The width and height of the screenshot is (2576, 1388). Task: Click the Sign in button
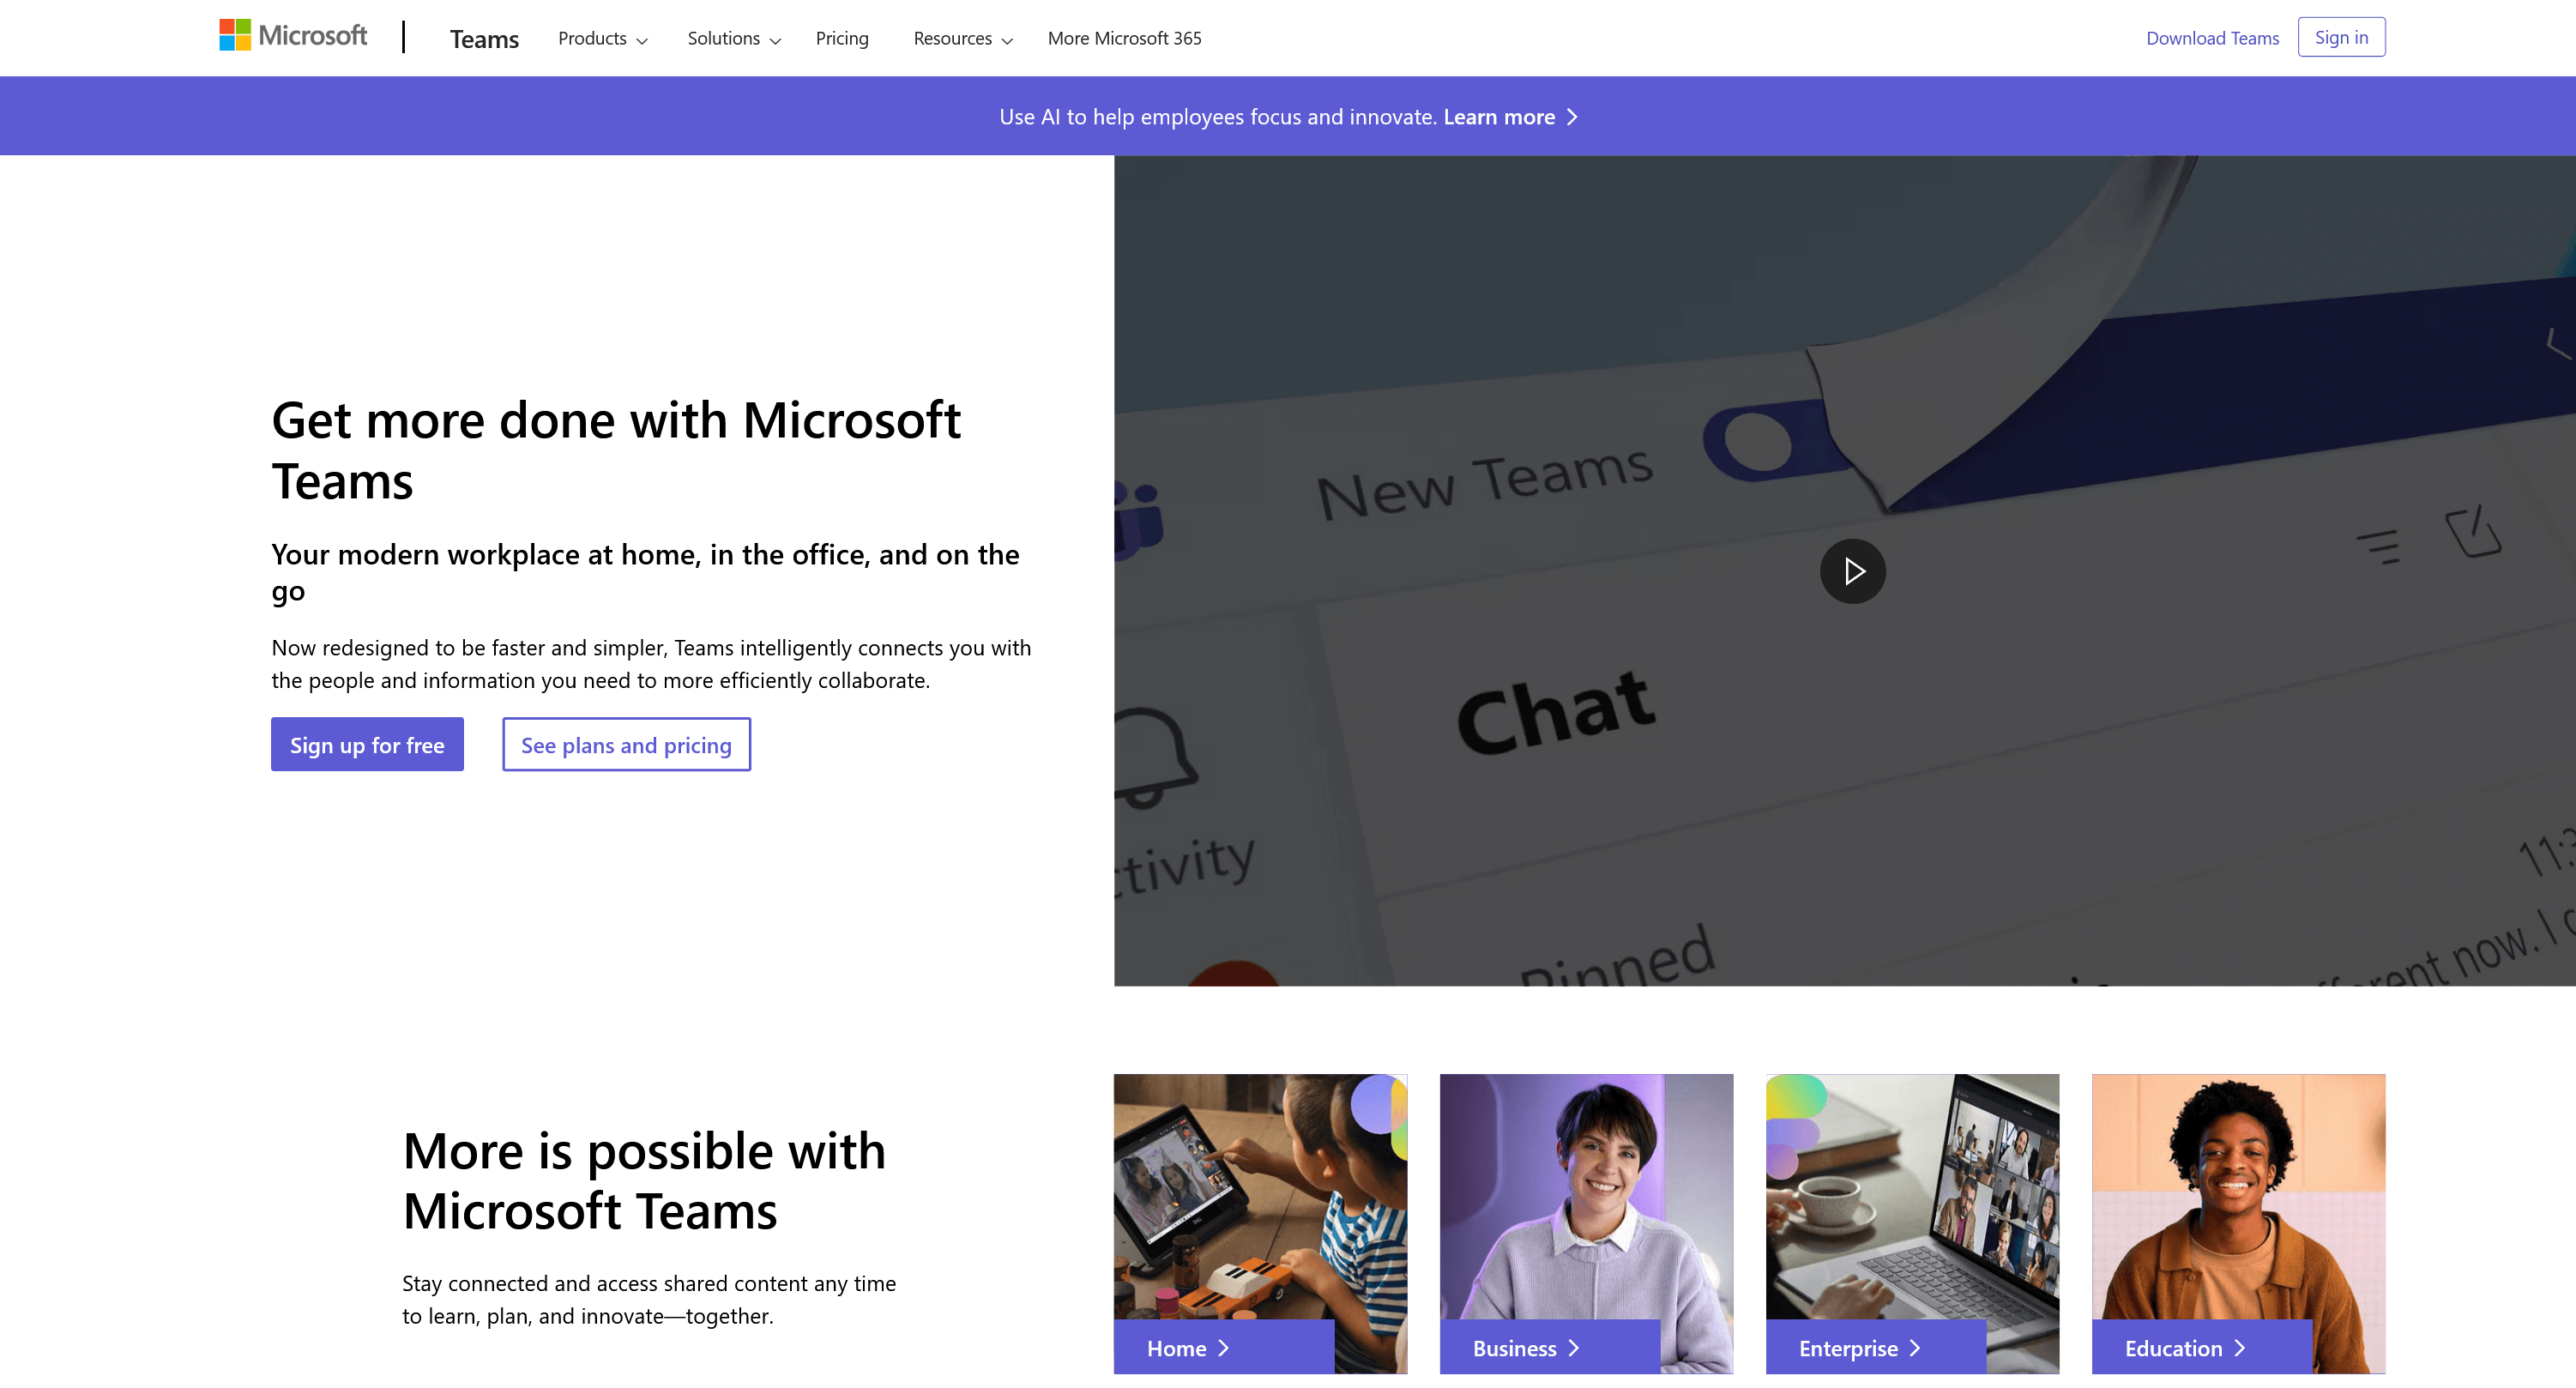click(2341, 37)
